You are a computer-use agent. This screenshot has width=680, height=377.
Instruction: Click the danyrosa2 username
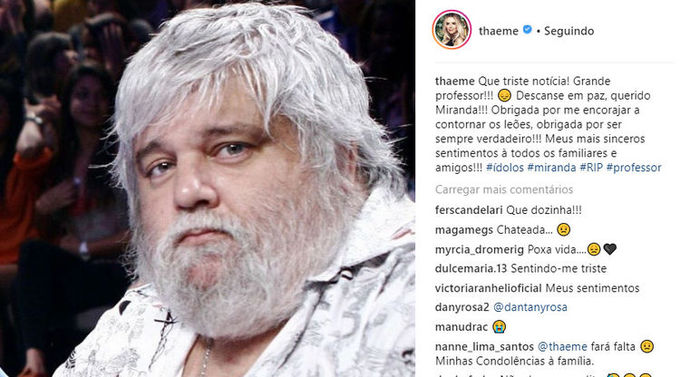point(462,307)
